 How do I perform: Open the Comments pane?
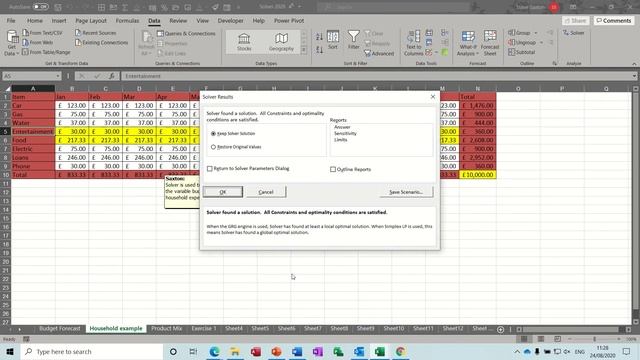[x=614, y=20]
